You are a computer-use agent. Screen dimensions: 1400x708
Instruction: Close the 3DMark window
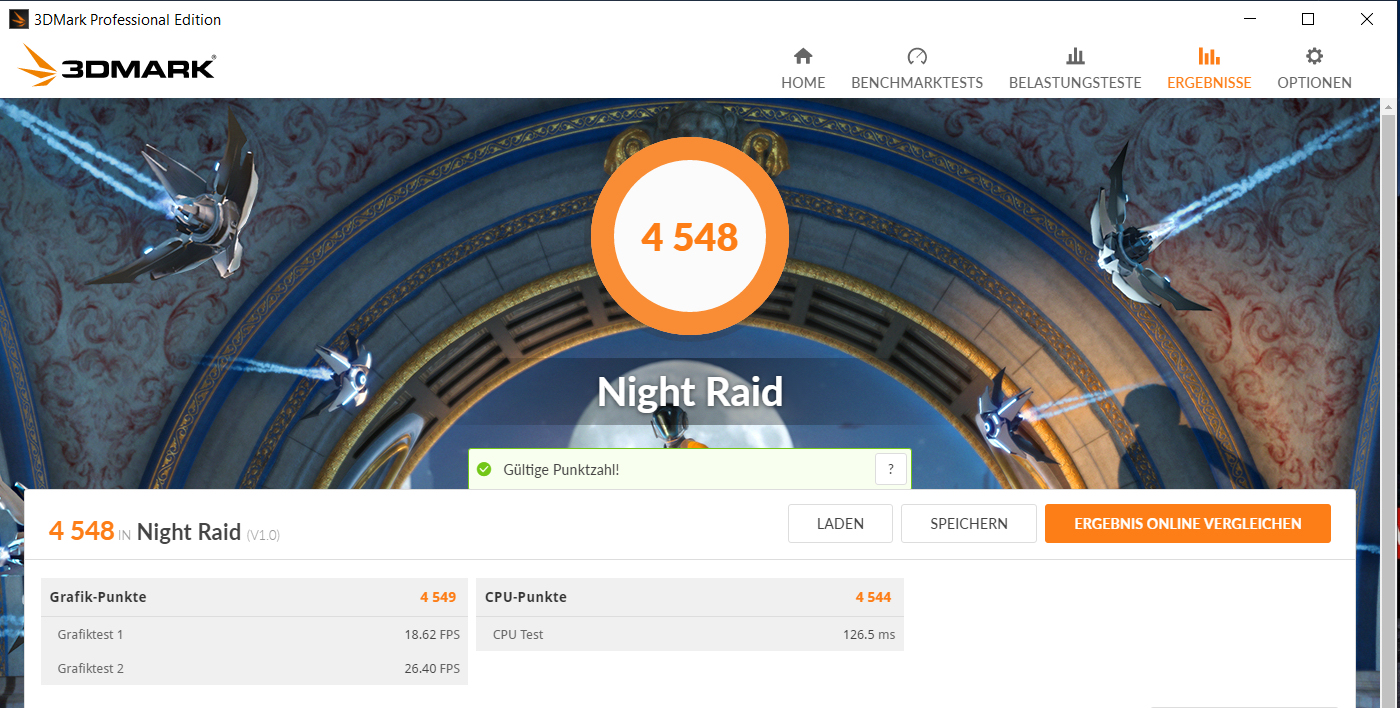(x=1367, y=19)
